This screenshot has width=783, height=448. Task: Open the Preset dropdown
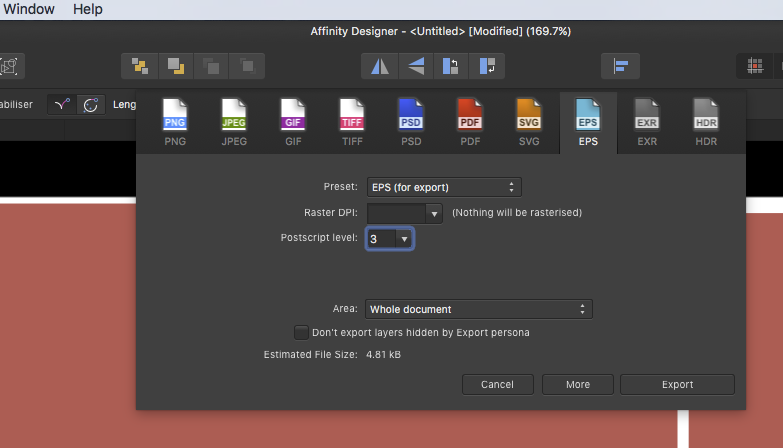(444, 187)
